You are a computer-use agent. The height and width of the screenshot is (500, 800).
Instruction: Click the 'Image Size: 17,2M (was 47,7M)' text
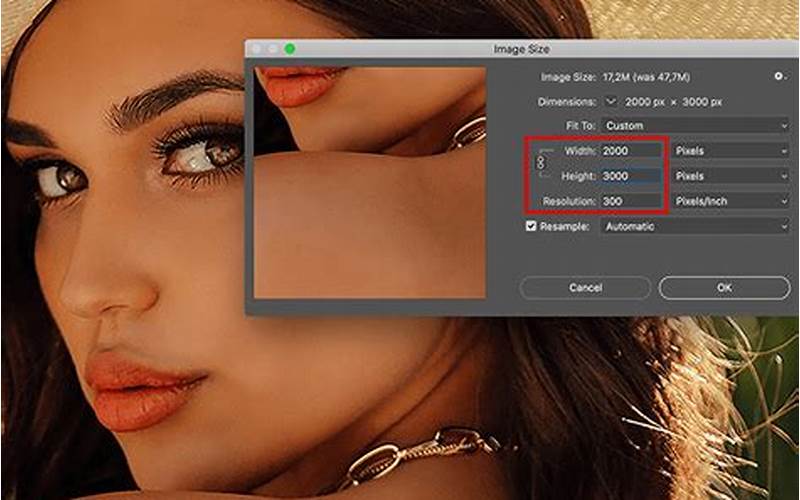pyautogui.click(x=615, y=77)
